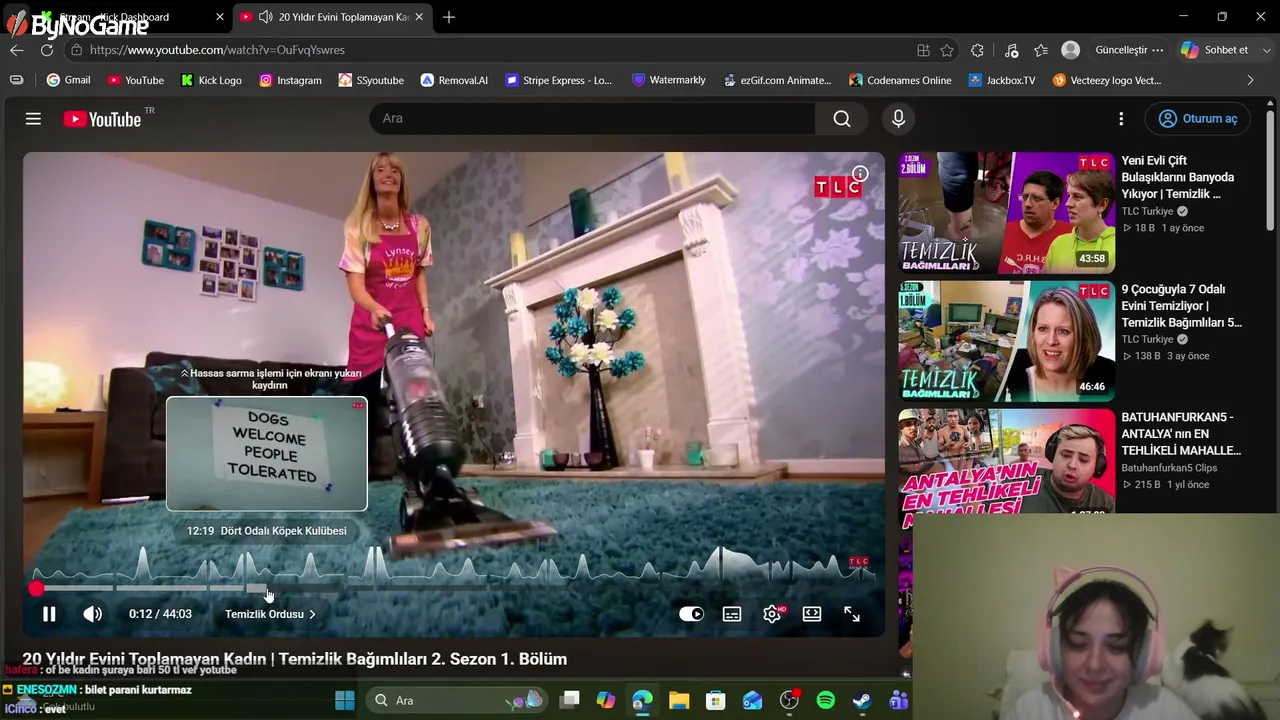Open Task View on the taskbar
Viewport: 1280px width, 720px height.
click(570, 700)
